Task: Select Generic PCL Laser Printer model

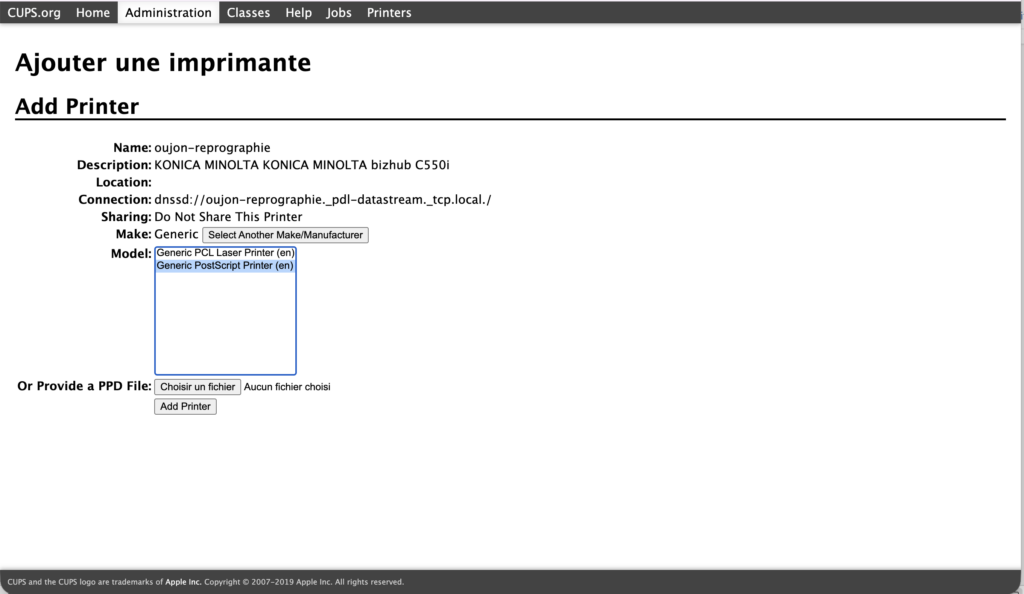Action: pyautogui.click(x=225, y=253)
